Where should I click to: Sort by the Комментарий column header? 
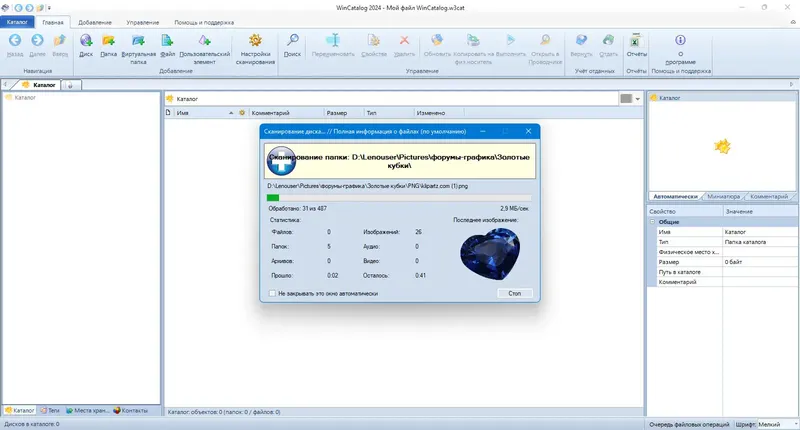pos(286,113)
